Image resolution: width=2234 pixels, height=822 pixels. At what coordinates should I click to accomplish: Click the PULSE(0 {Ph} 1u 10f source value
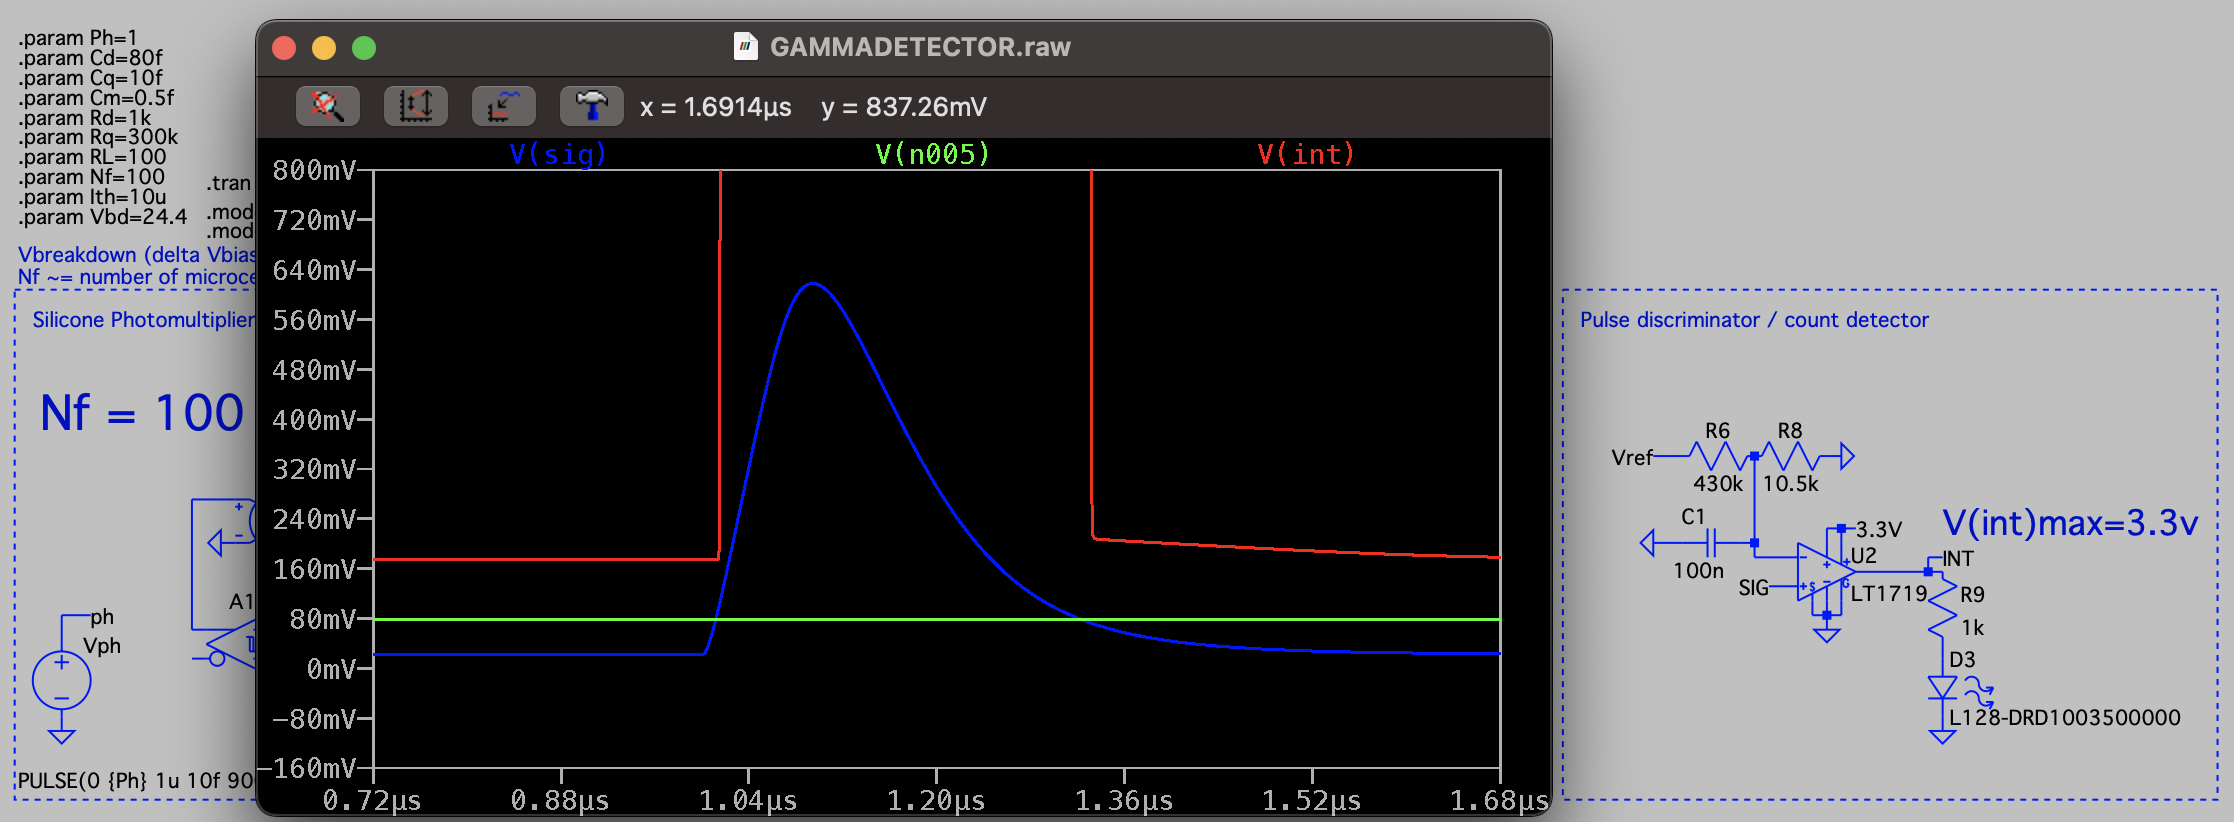[x=136, y=780]
